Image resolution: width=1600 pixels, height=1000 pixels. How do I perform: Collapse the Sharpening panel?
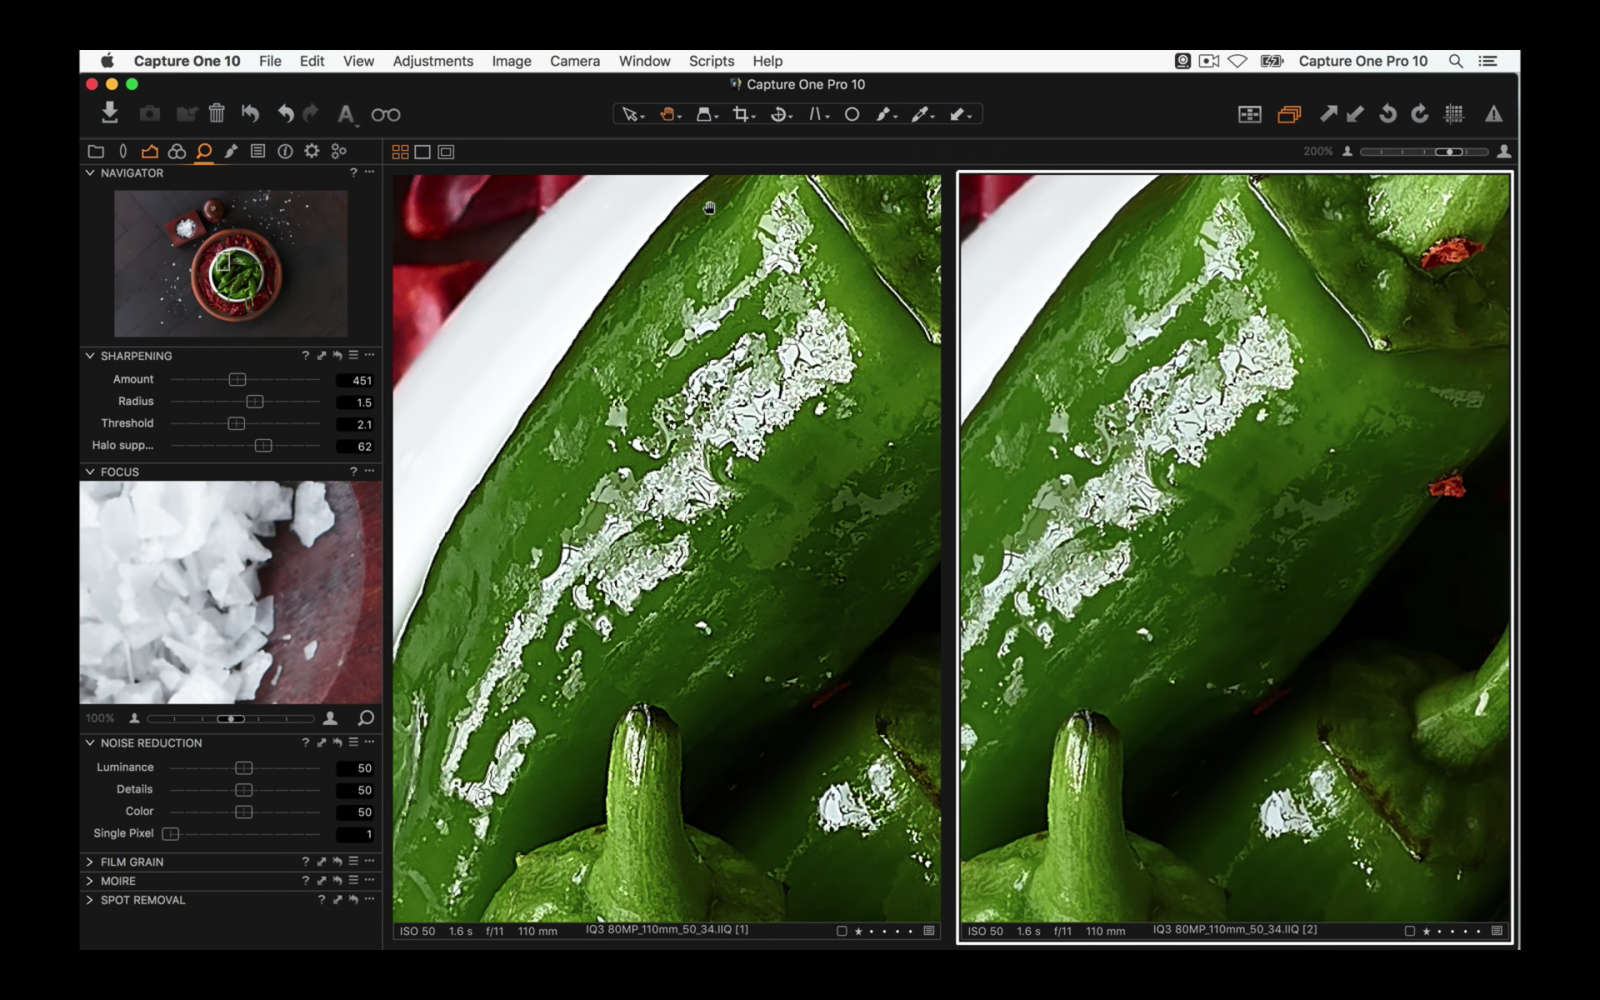(x=89, y=356)
